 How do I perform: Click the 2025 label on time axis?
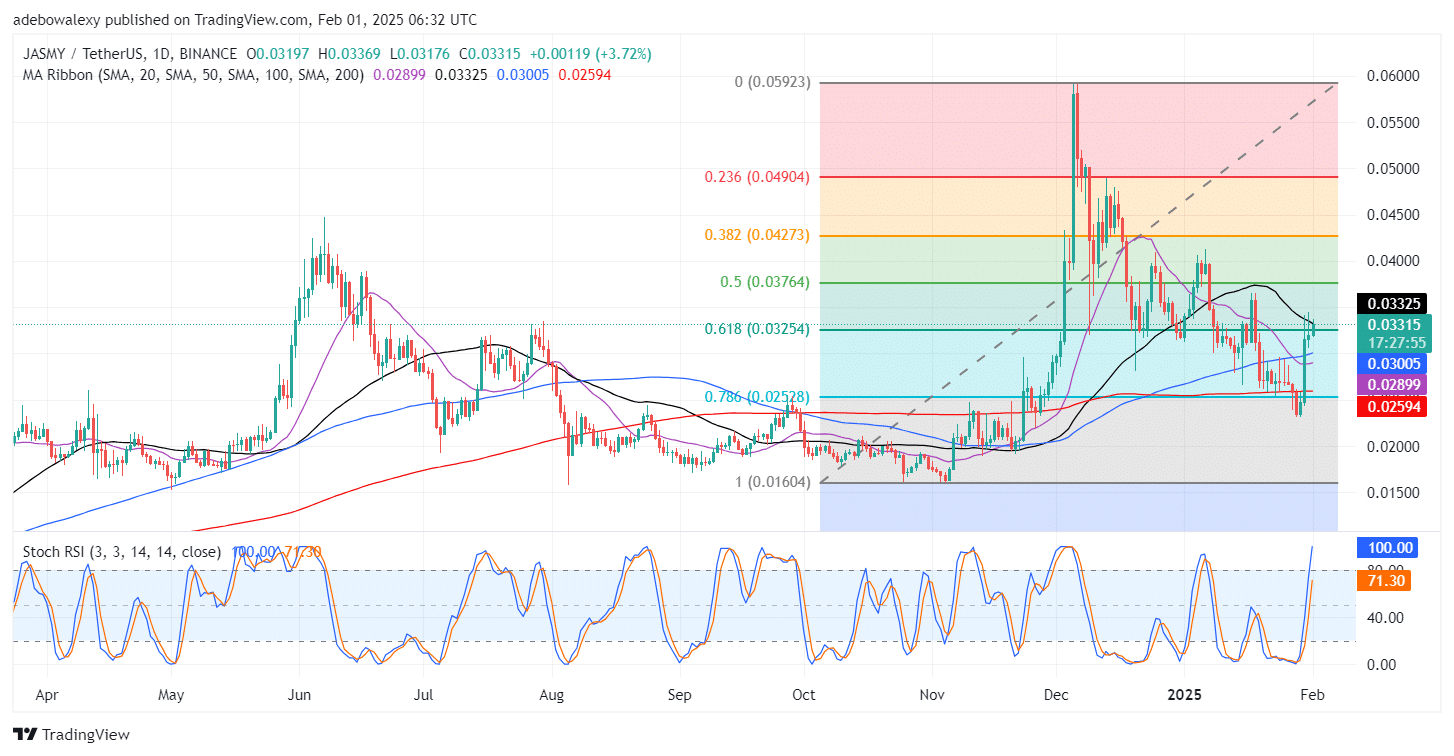(1184, 694)
